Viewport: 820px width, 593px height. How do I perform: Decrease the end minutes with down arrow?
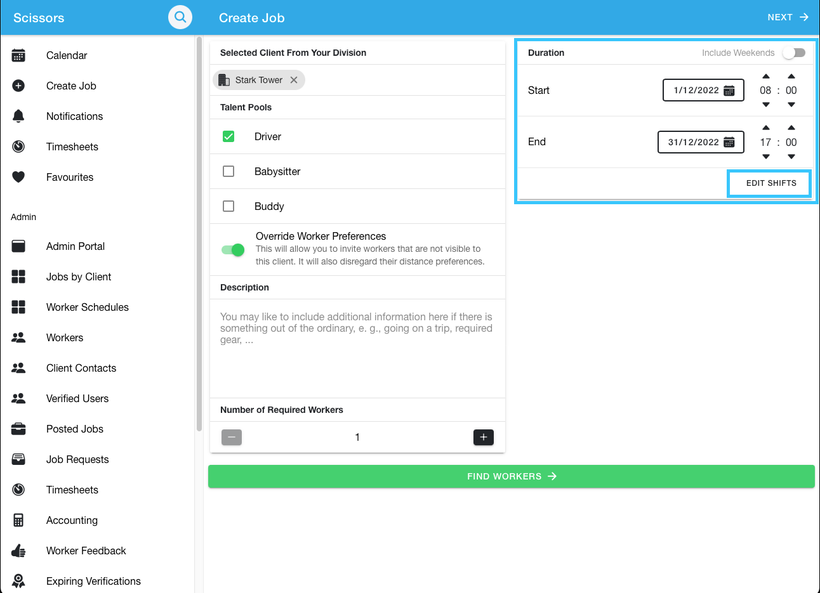pos(791,156)
